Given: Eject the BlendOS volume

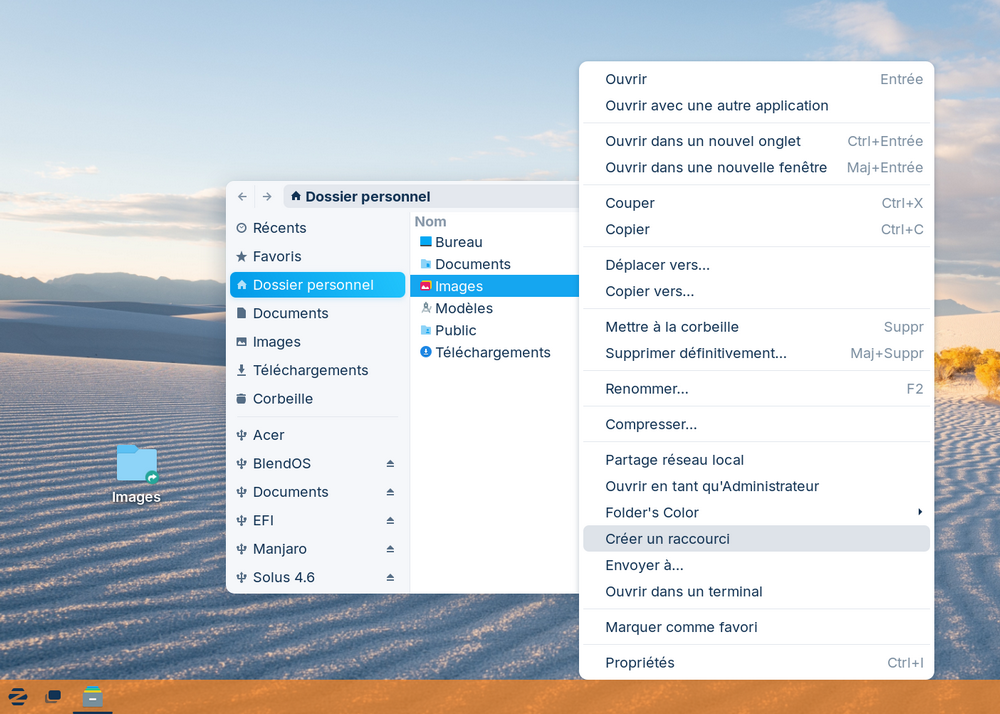Looking at the screenshot, I should pos(390,464).
